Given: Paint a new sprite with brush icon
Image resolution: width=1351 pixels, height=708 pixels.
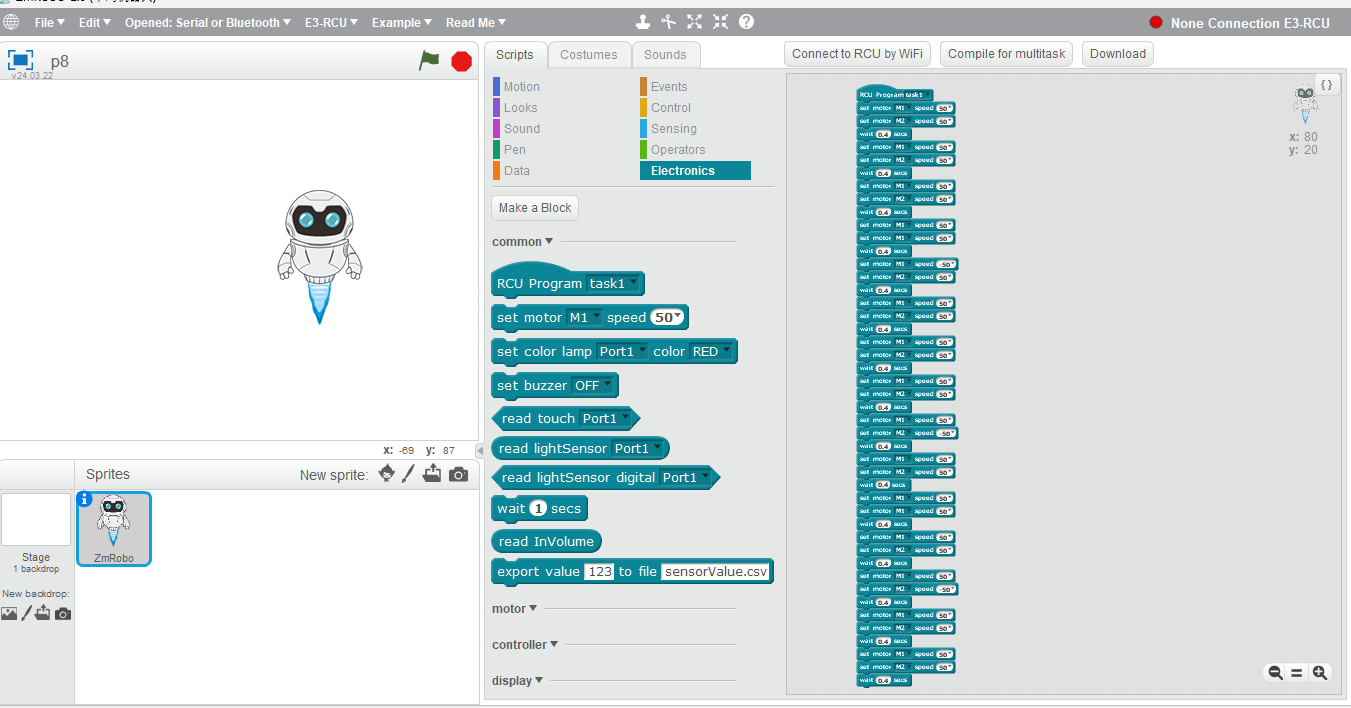Looking at the screenshot, I should (409, 474).
